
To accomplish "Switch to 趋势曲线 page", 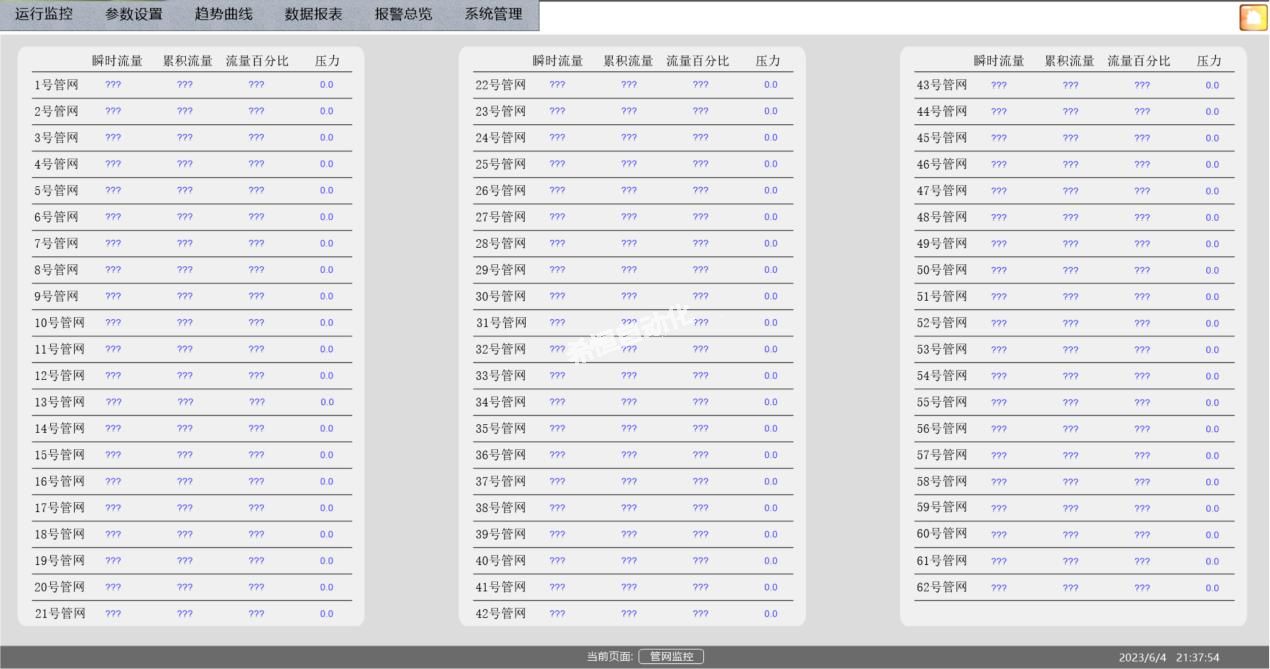I will (224, 15).
